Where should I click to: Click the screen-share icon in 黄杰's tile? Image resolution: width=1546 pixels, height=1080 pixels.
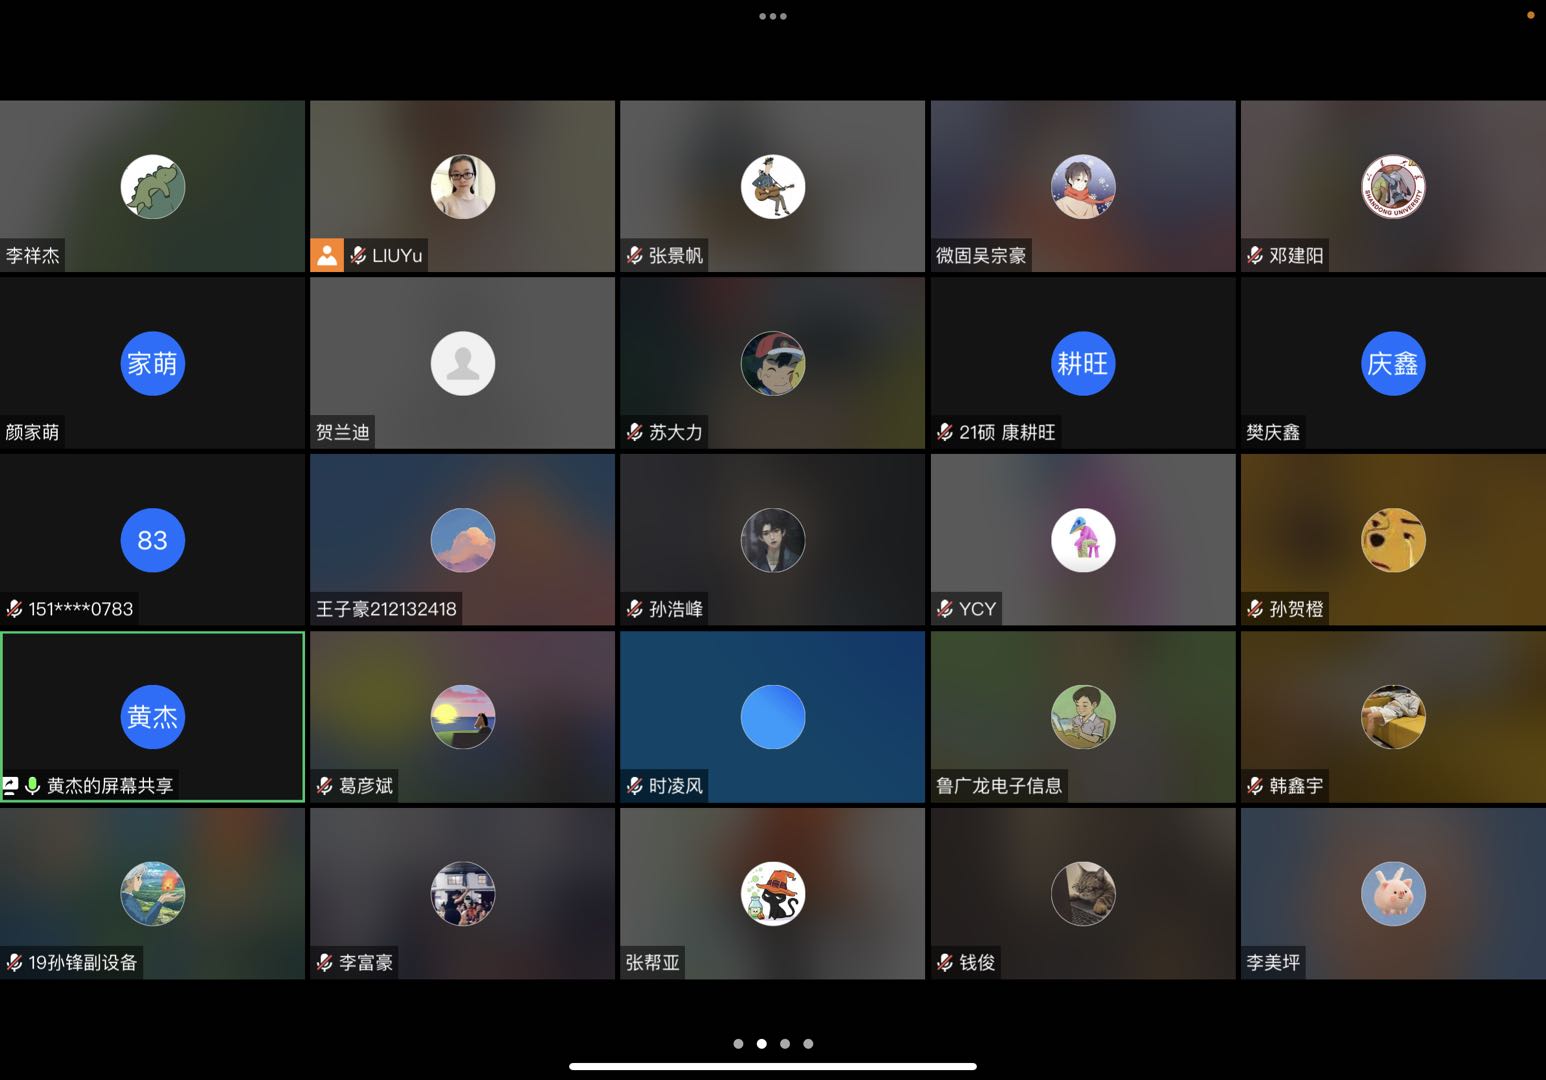(x=11, y=786)
